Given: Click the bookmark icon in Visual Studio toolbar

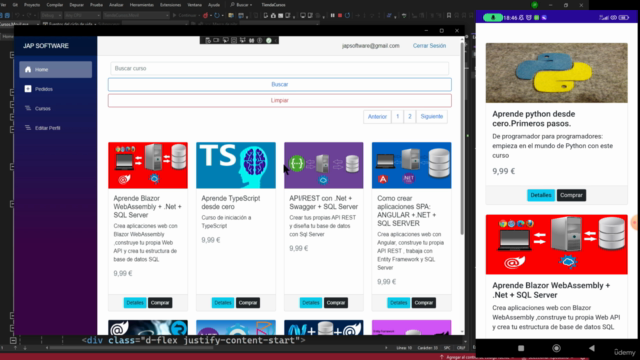Looking at the screenshot, I should 449,15.
